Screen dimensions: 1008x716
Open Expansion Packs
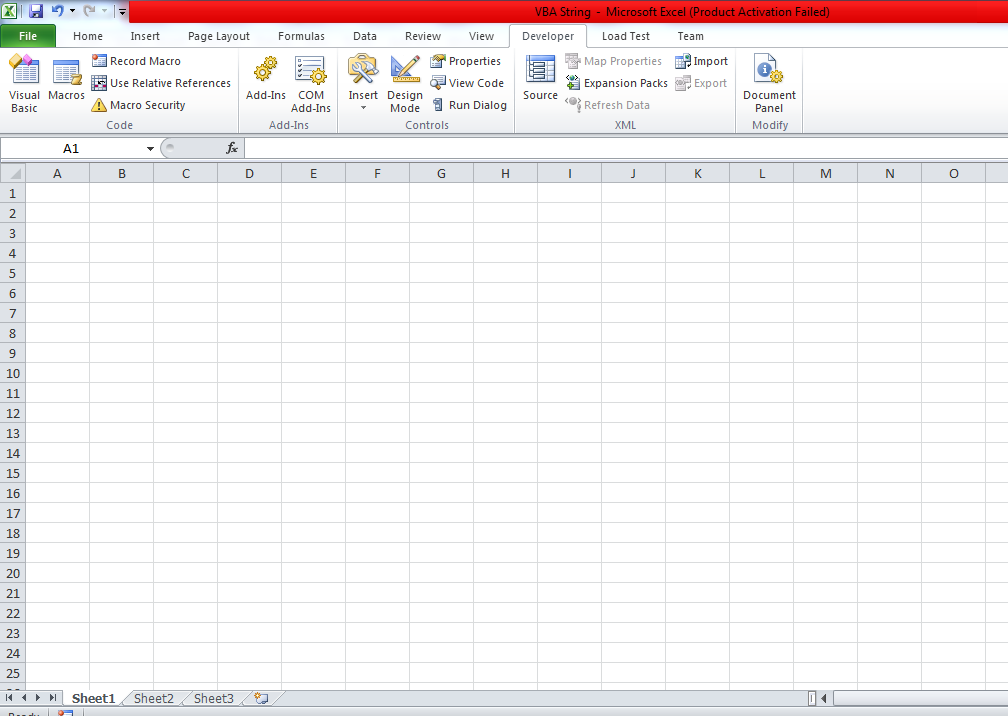pos(616,83)
